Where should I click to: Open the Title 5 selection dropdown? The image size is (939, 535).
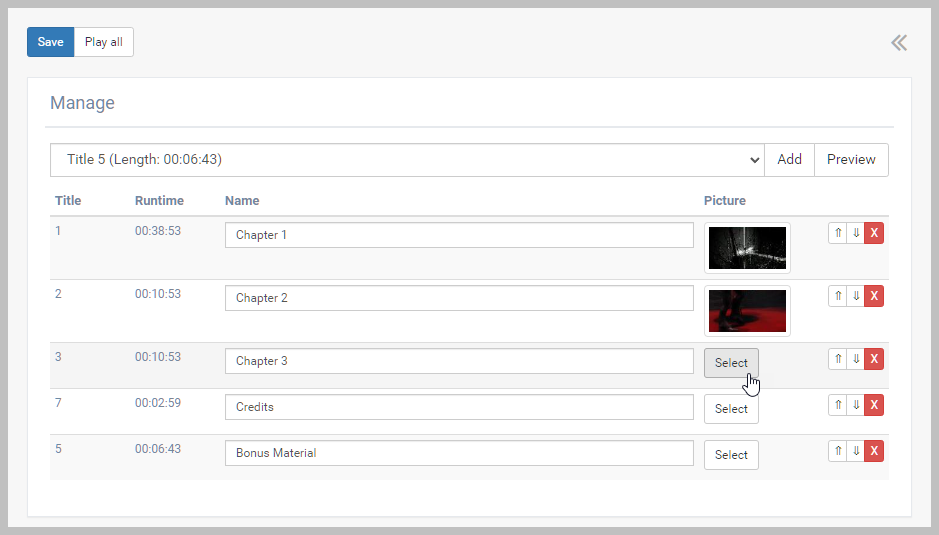pos(407,160)
